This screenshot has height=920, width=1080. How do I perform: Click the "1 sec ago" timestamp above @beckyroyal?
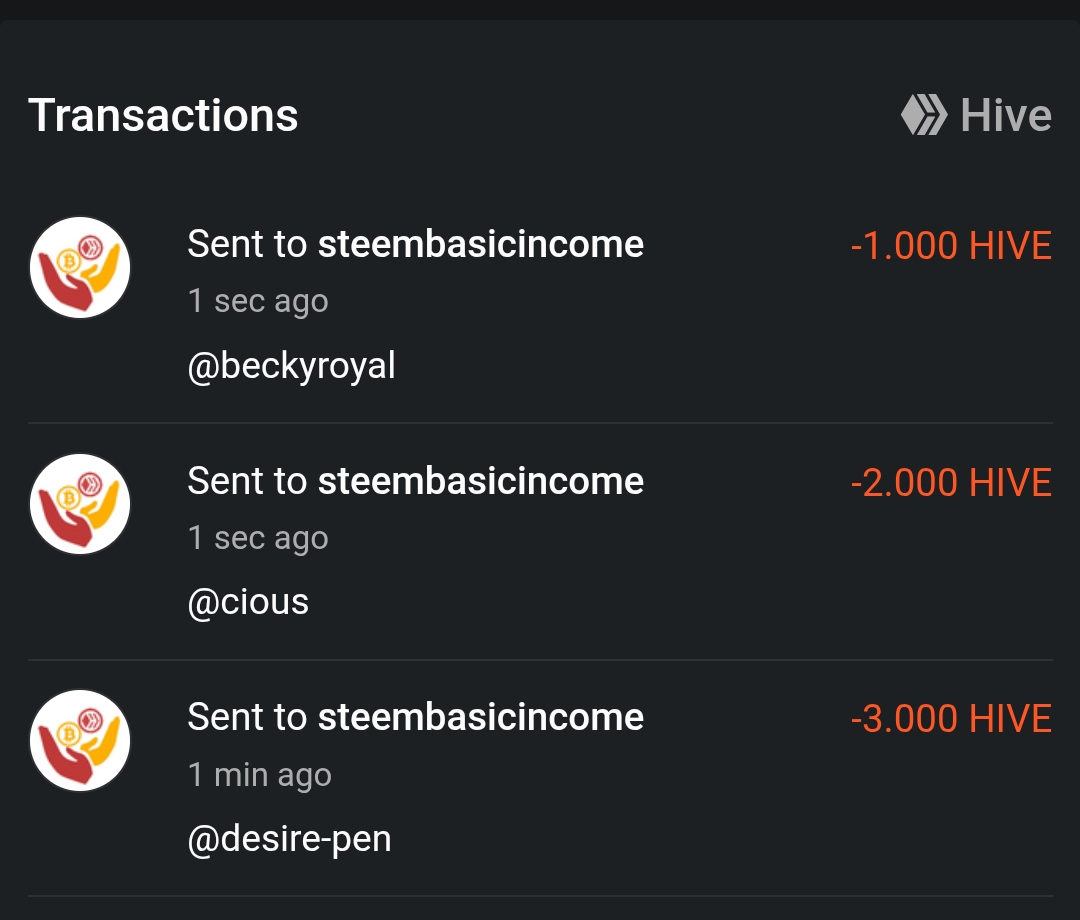(x=258, y=301)
